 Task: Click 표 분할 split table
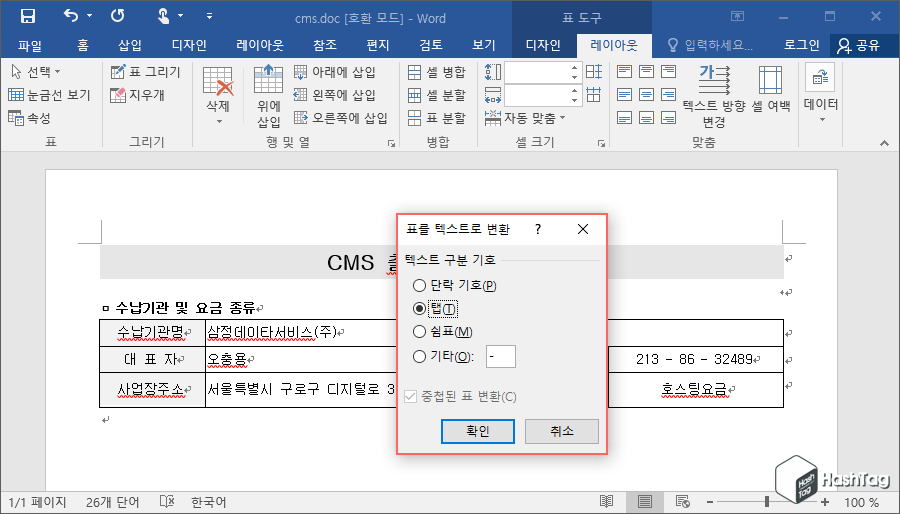pos(437,118)
